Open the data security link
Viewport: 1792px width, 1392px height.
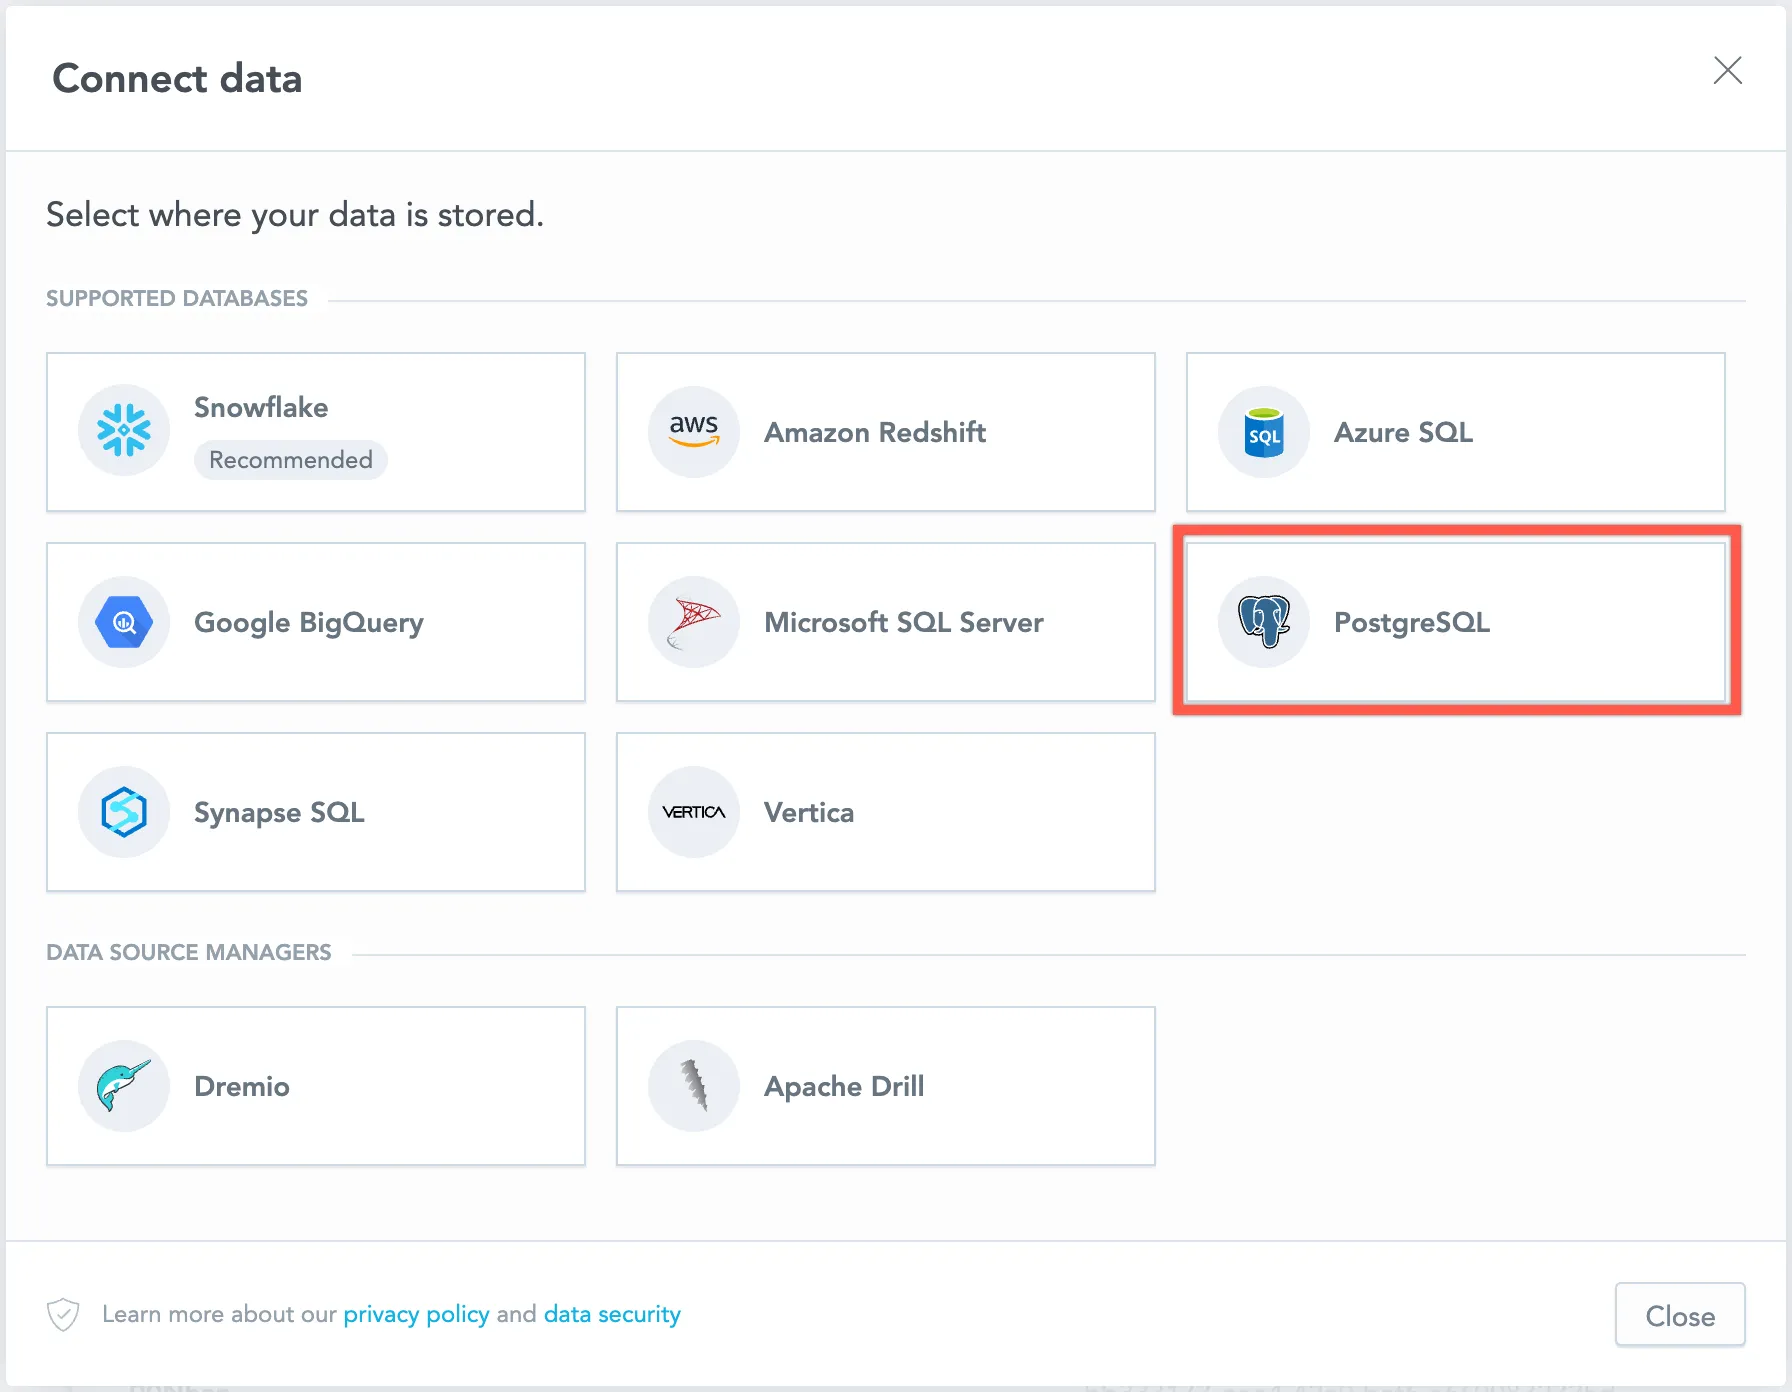pos(611,1314)
